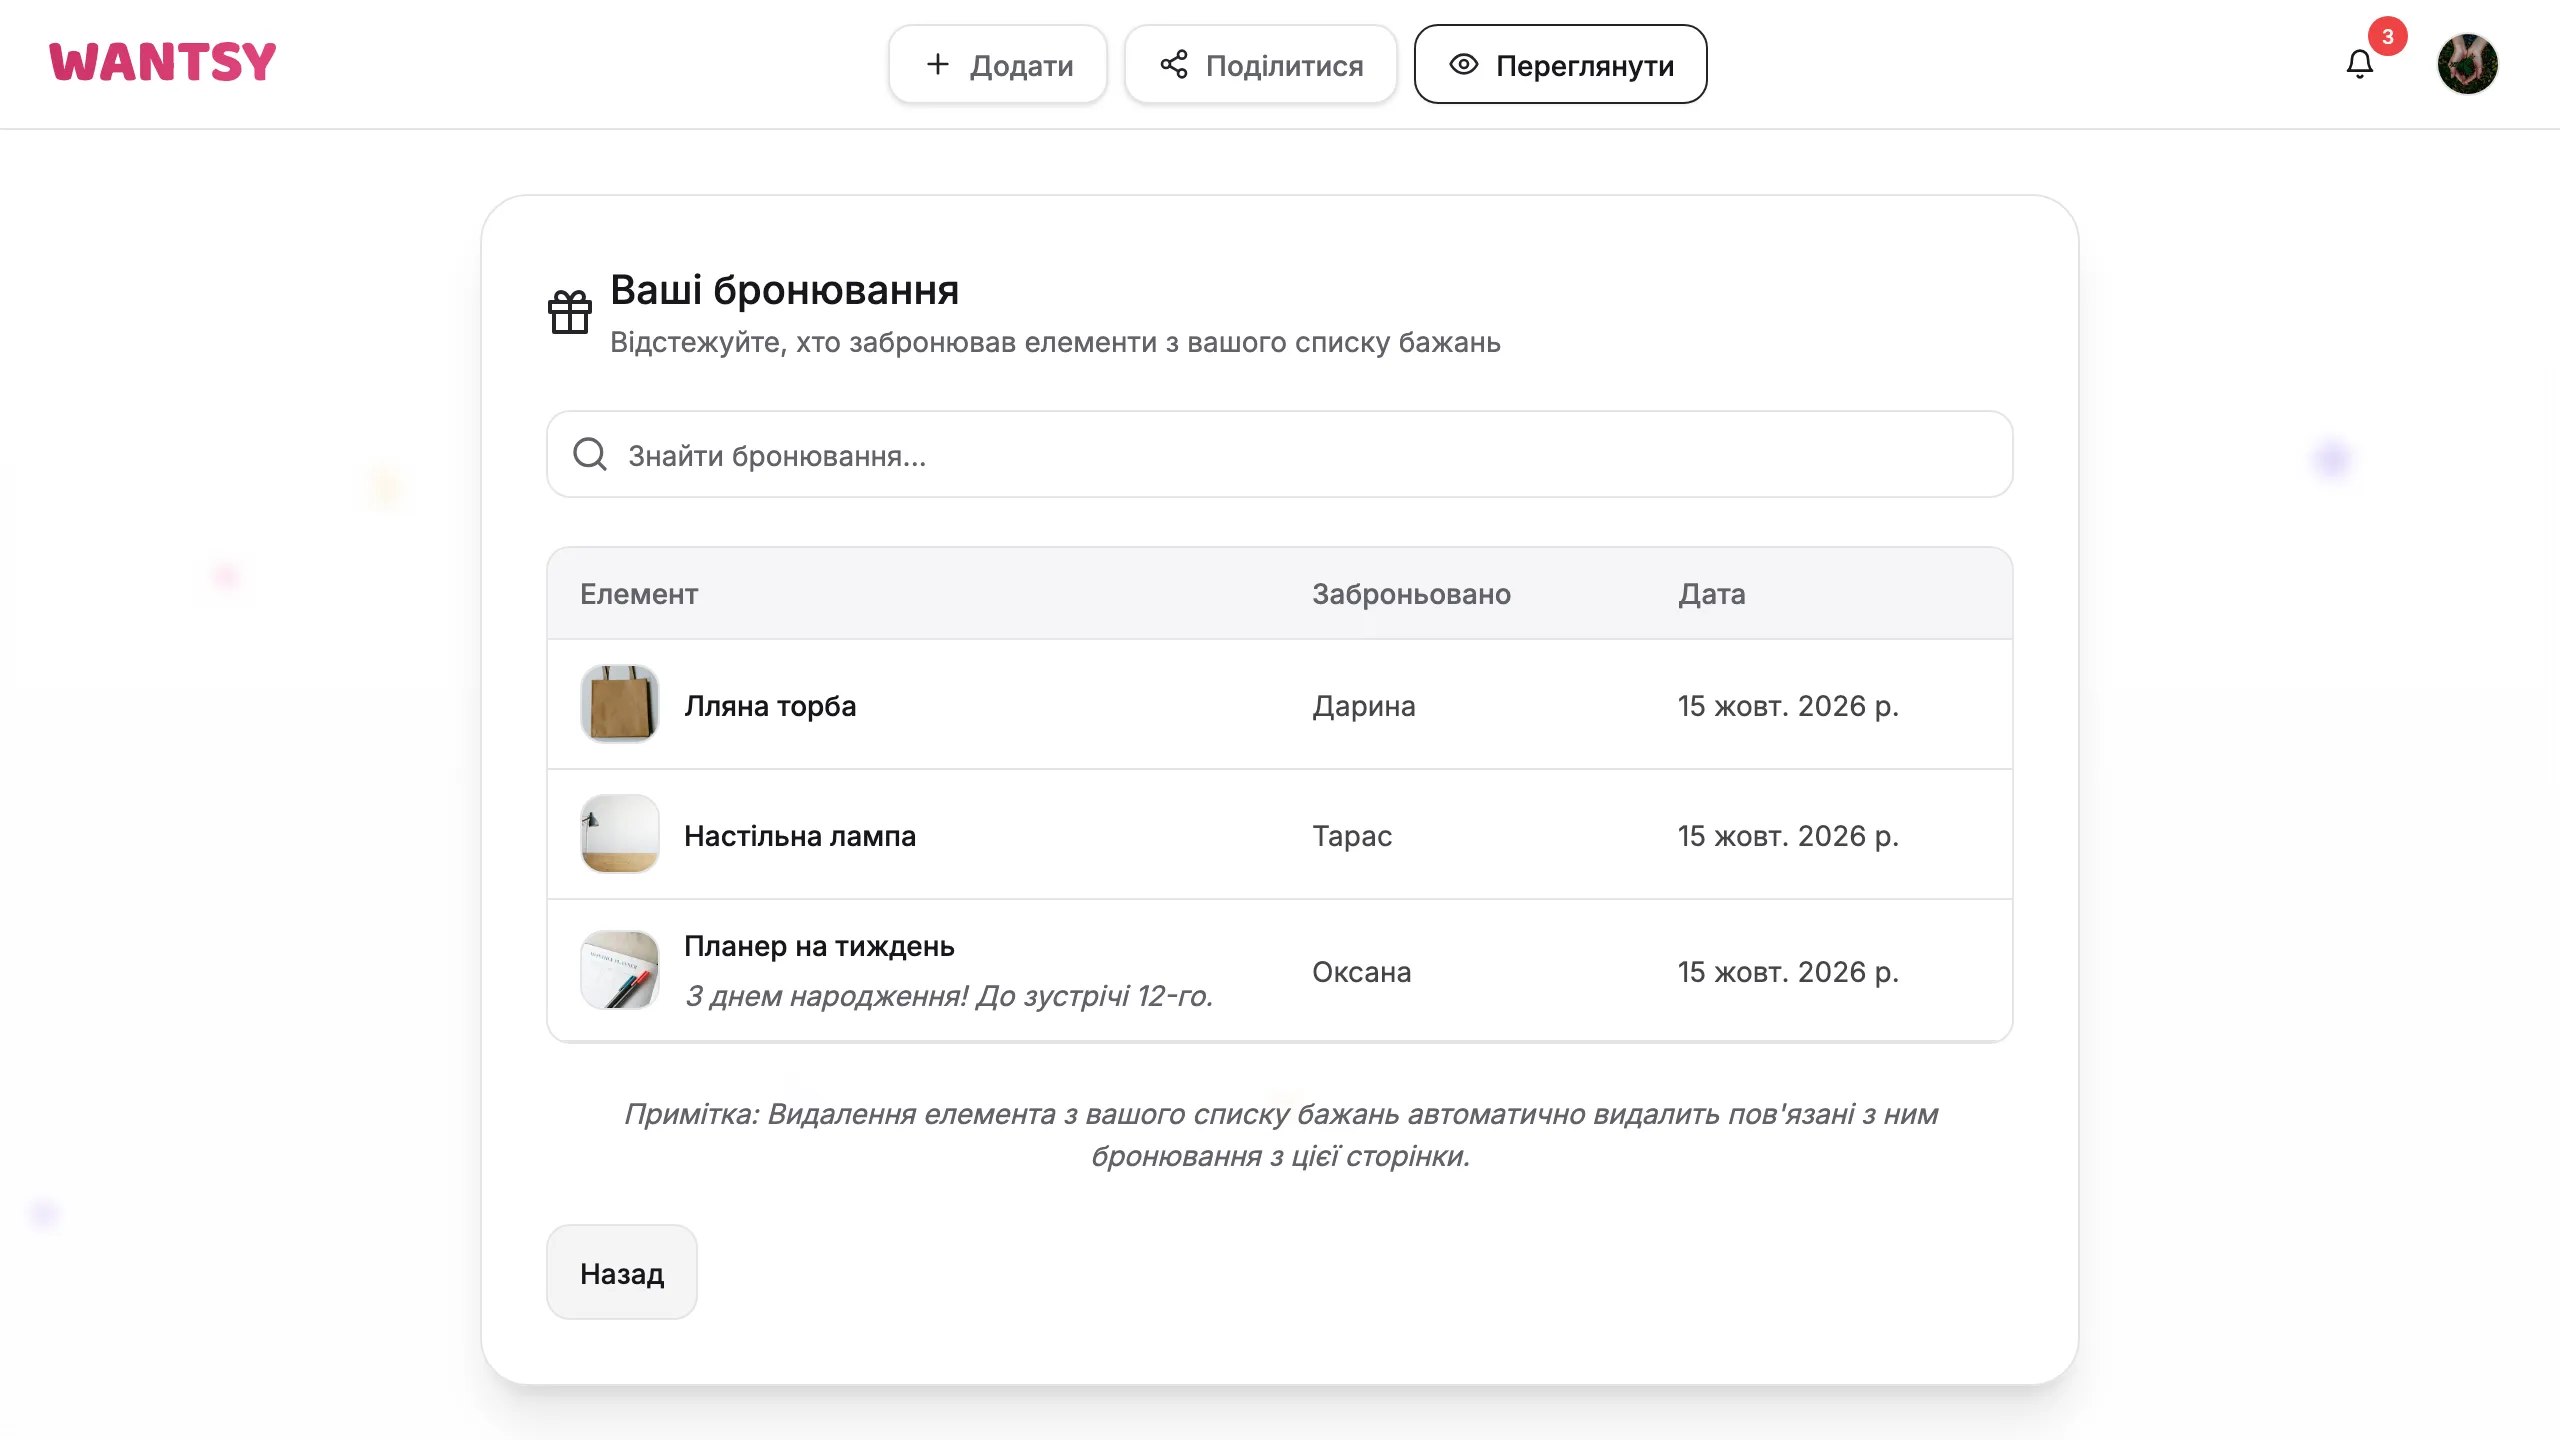2560x1440 pixels.
Task: Open the Лляна торба thumbnail
Action: pos(620,704)
